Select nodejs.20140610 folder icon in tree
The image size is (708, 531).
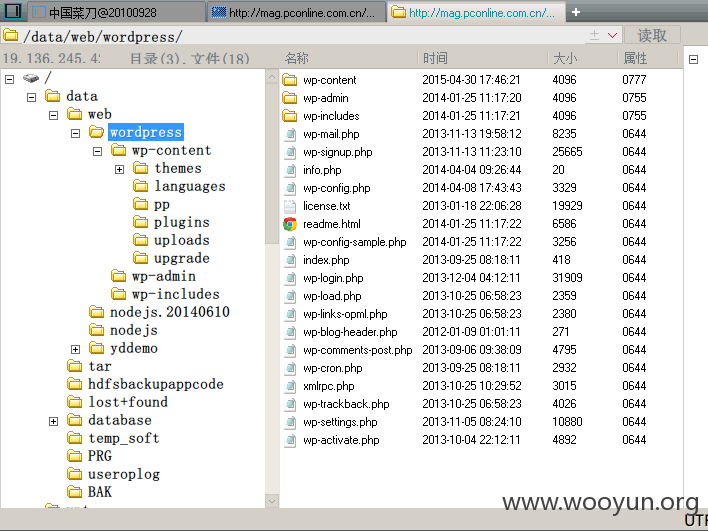point(96,312)
